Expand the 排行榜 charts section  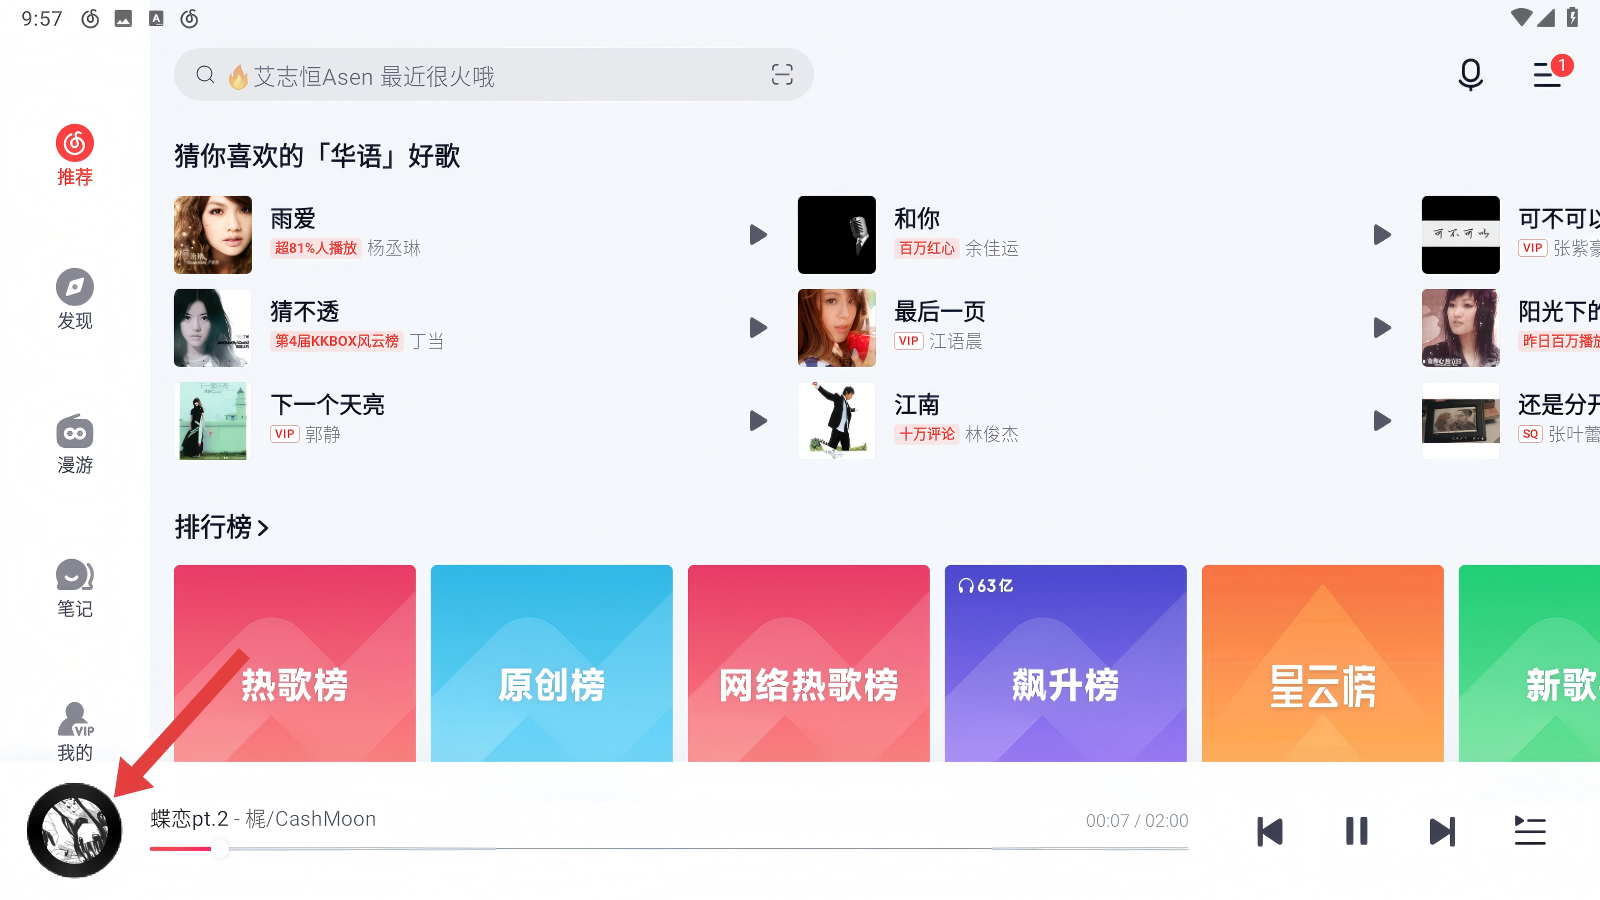tap(222, 527)
